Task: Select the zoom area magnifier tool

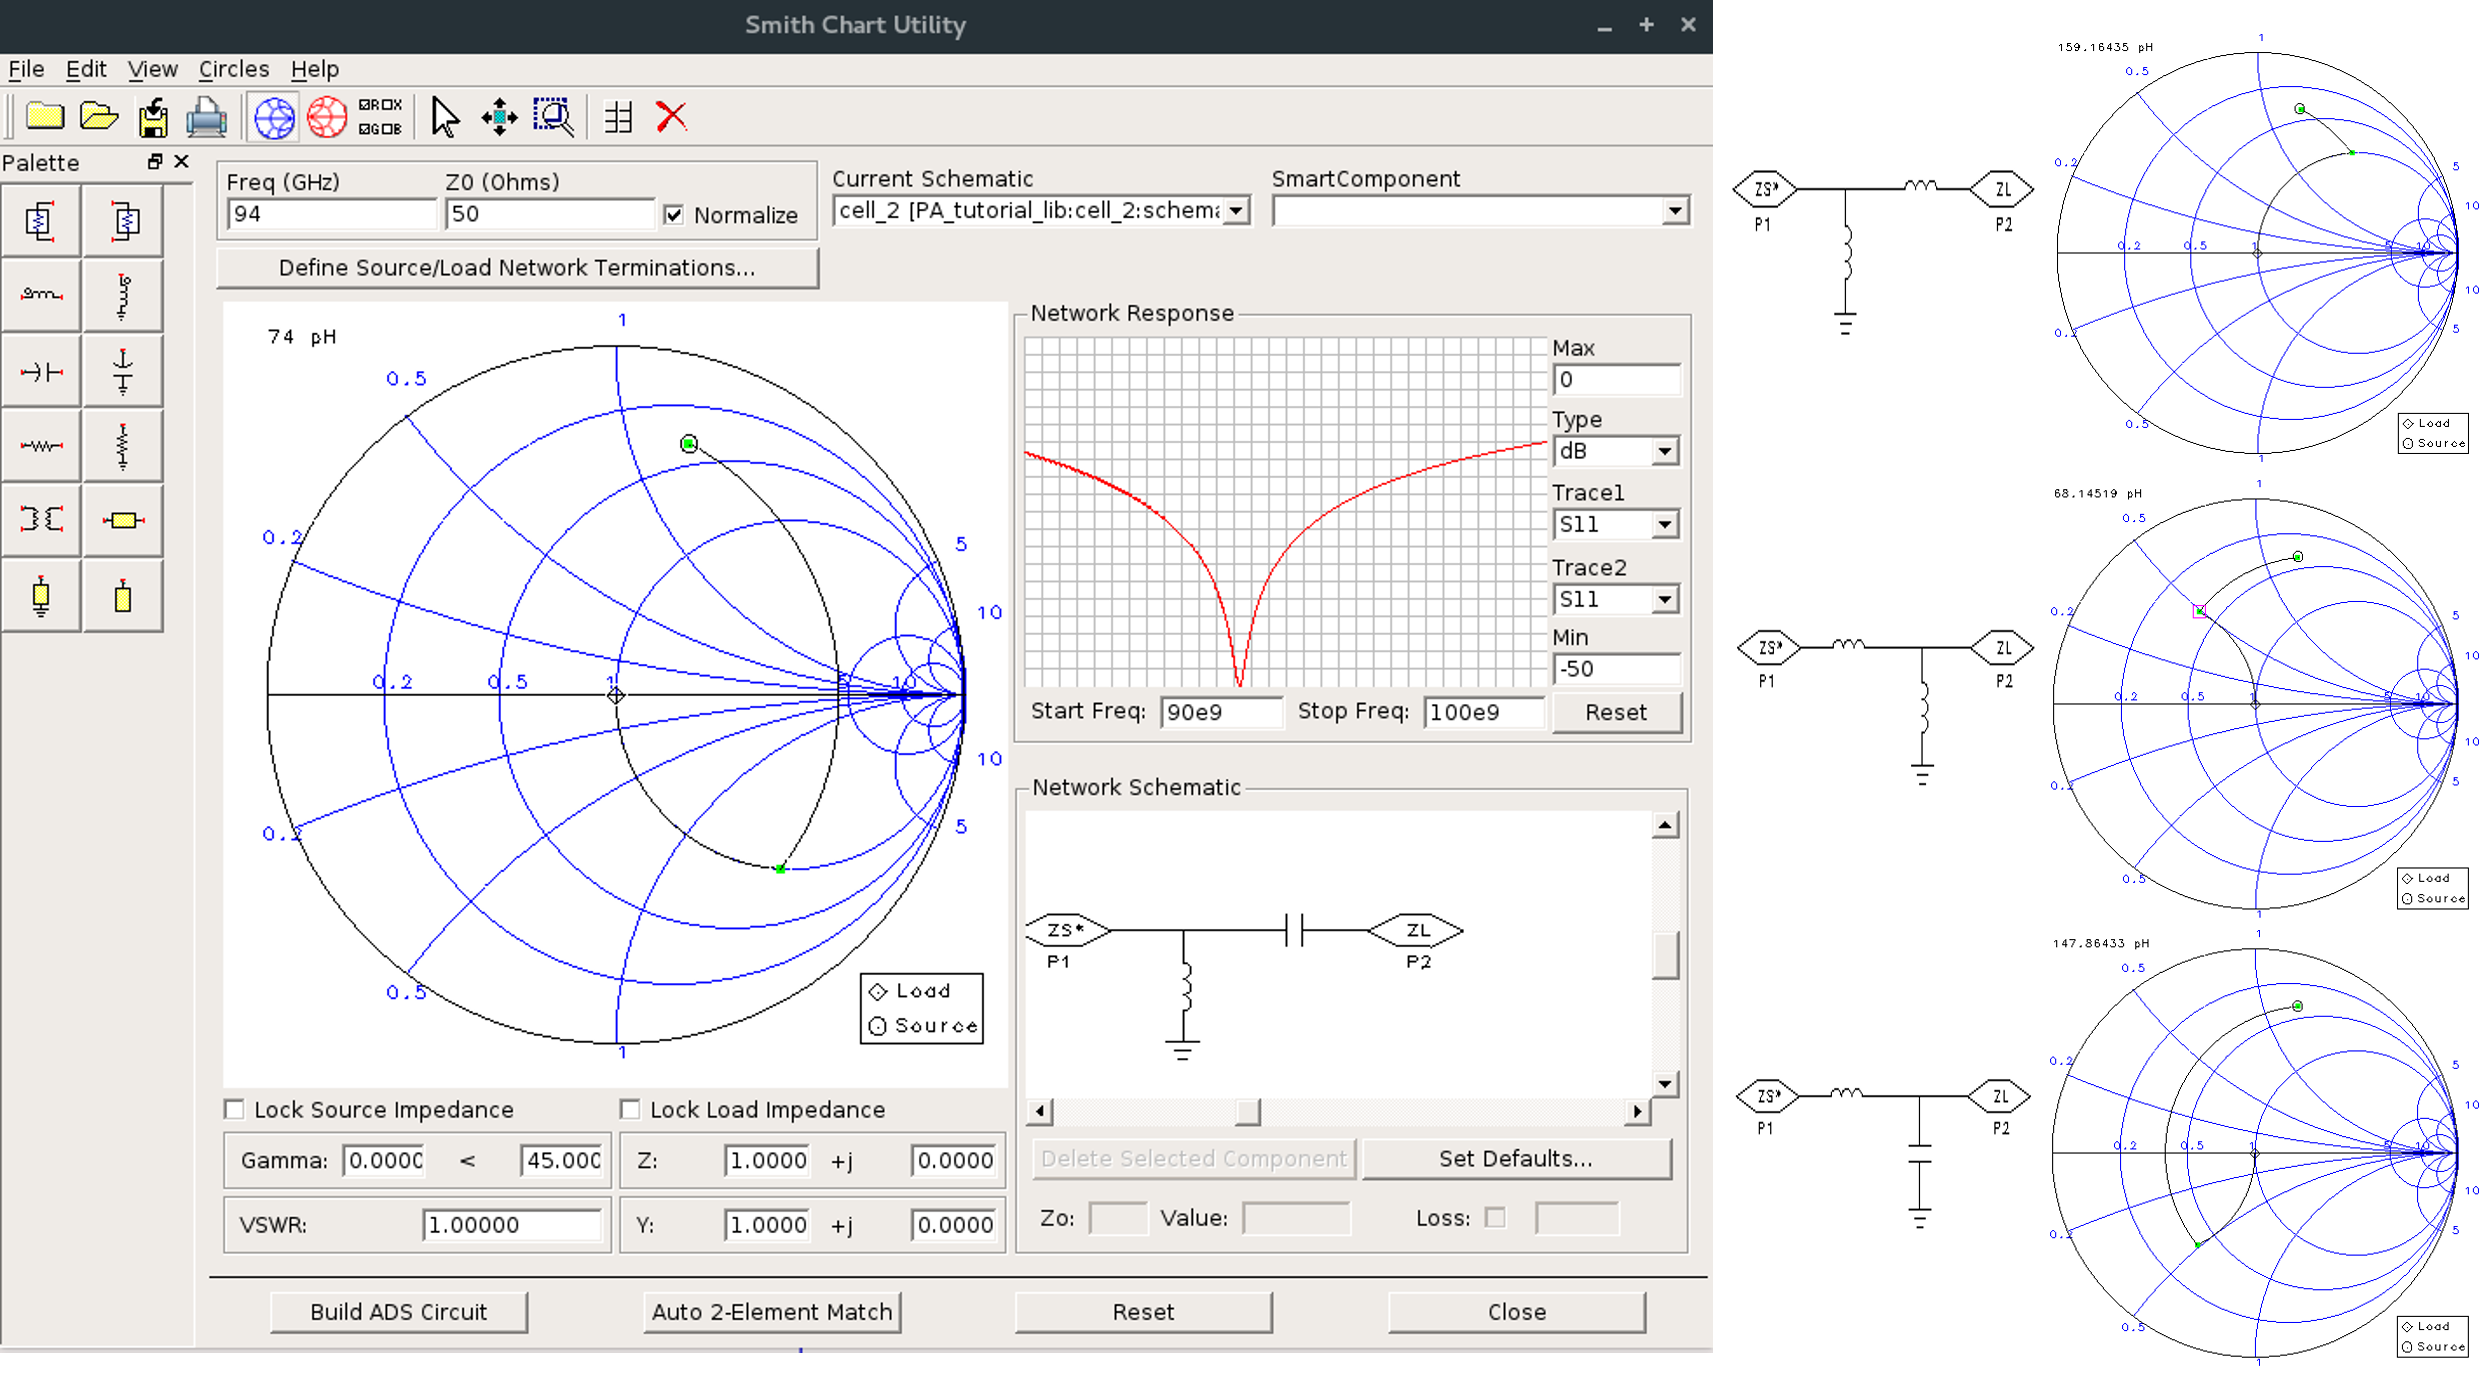Action: (x=553, y=117)
